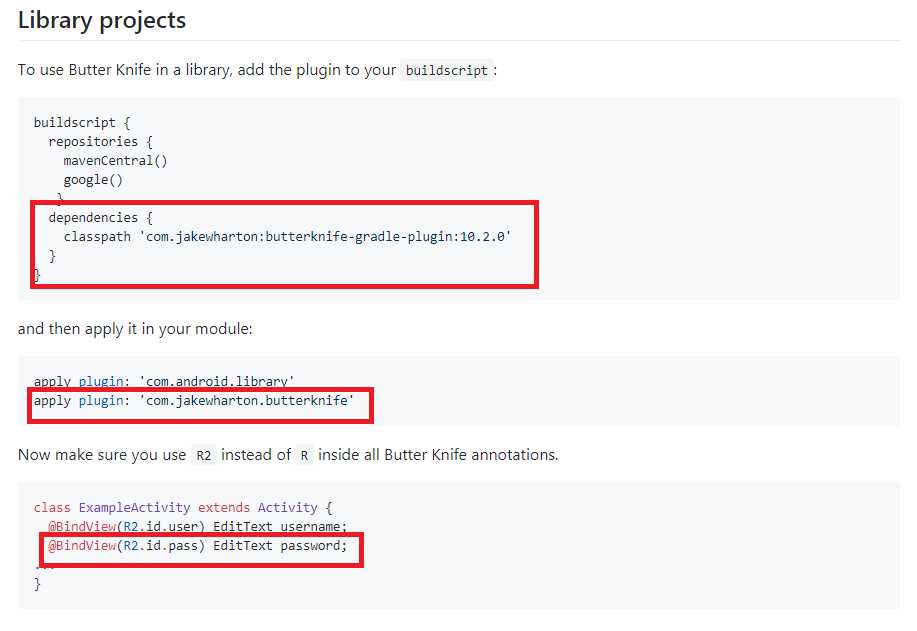Screen dimensions: 917x631
Task: Click the ExampleActivity class name
Action: (x=135, y=507)
